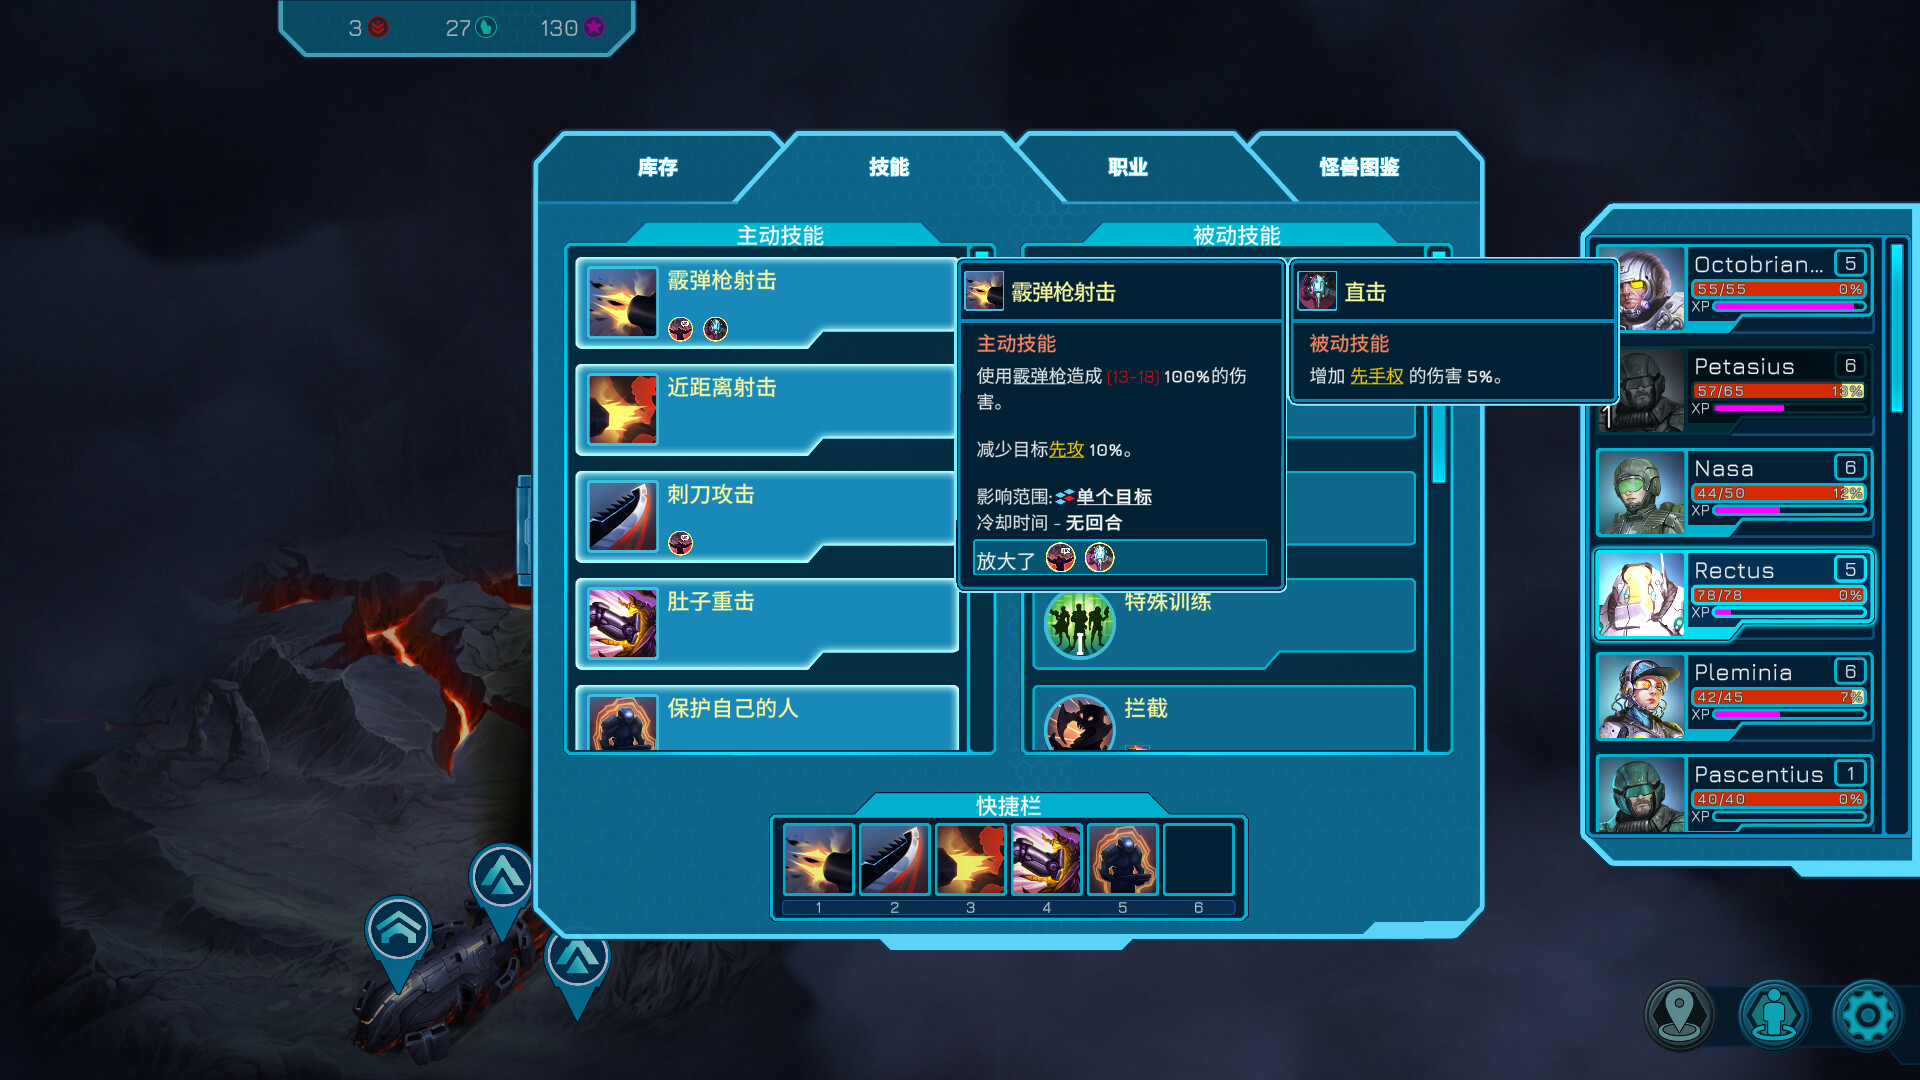This screenshot has width=1920, height=1080.
Task: Click the party list scrollbar
Action: point(1896,536)
